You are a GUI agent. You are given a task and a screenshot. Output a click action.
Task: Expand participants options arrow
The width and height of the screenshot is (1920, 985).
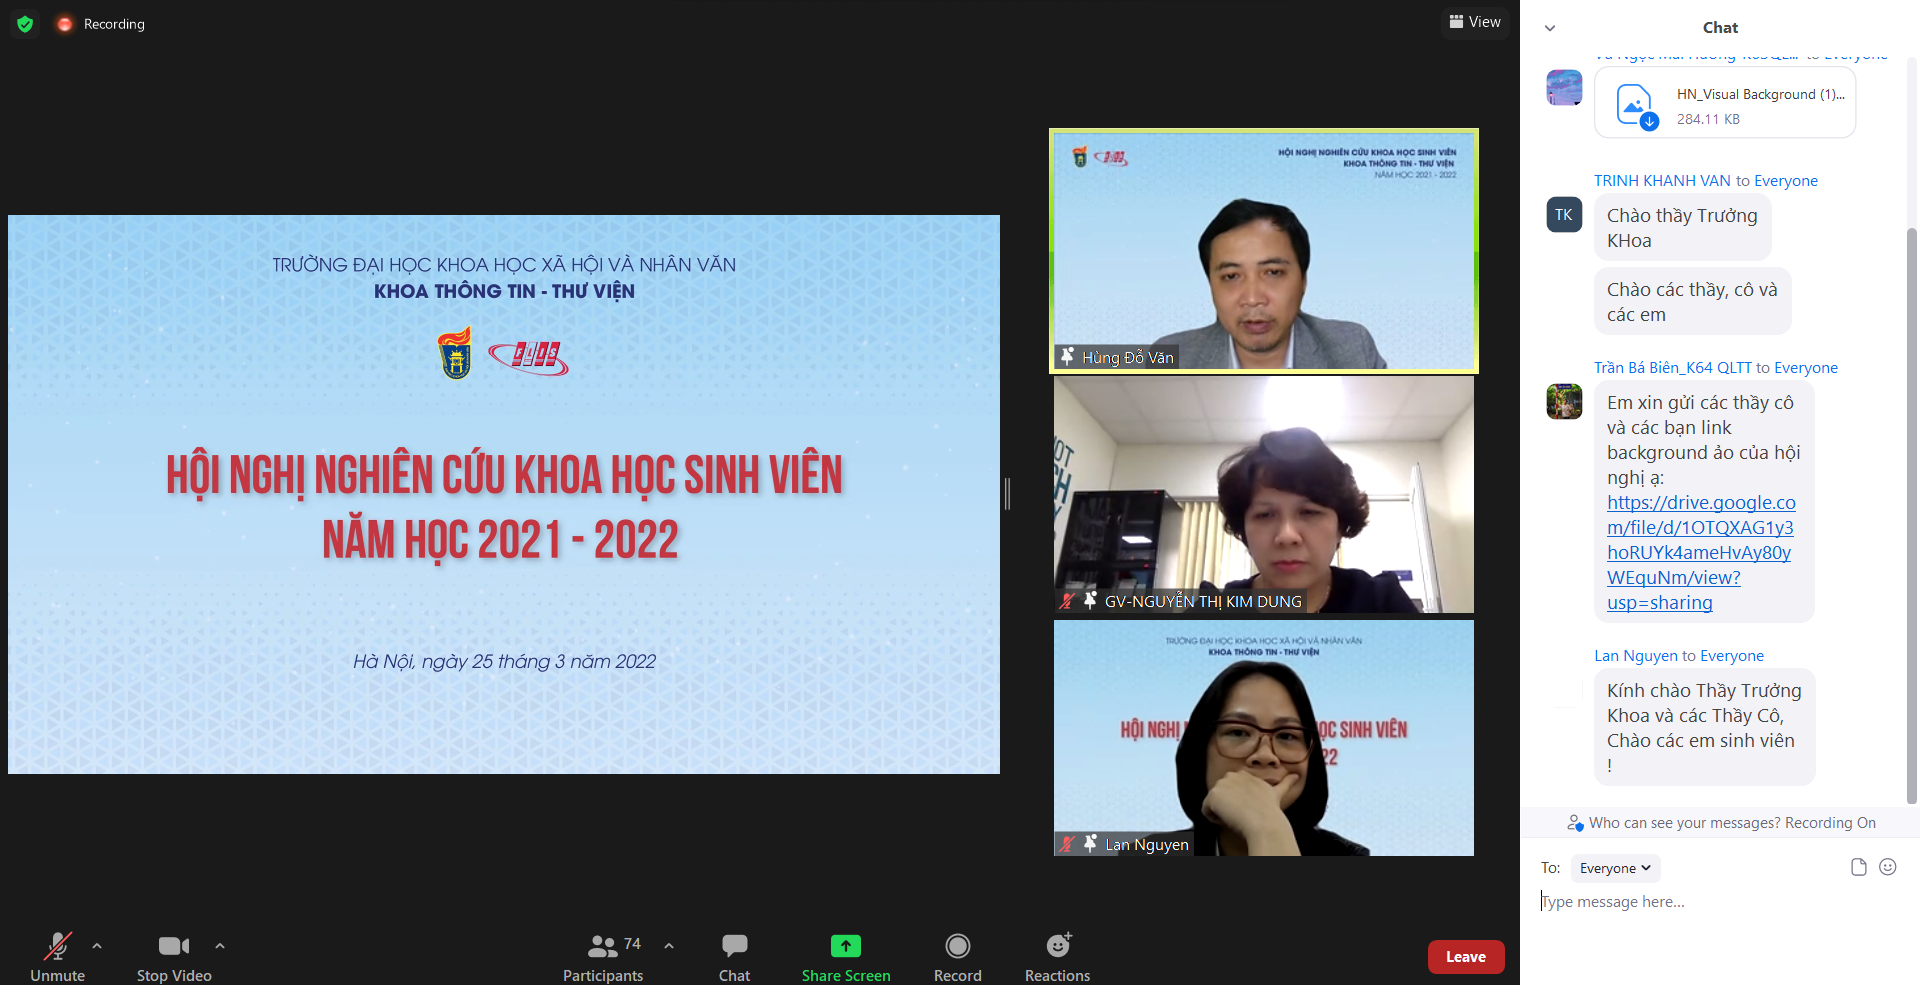tap(669, 945)
